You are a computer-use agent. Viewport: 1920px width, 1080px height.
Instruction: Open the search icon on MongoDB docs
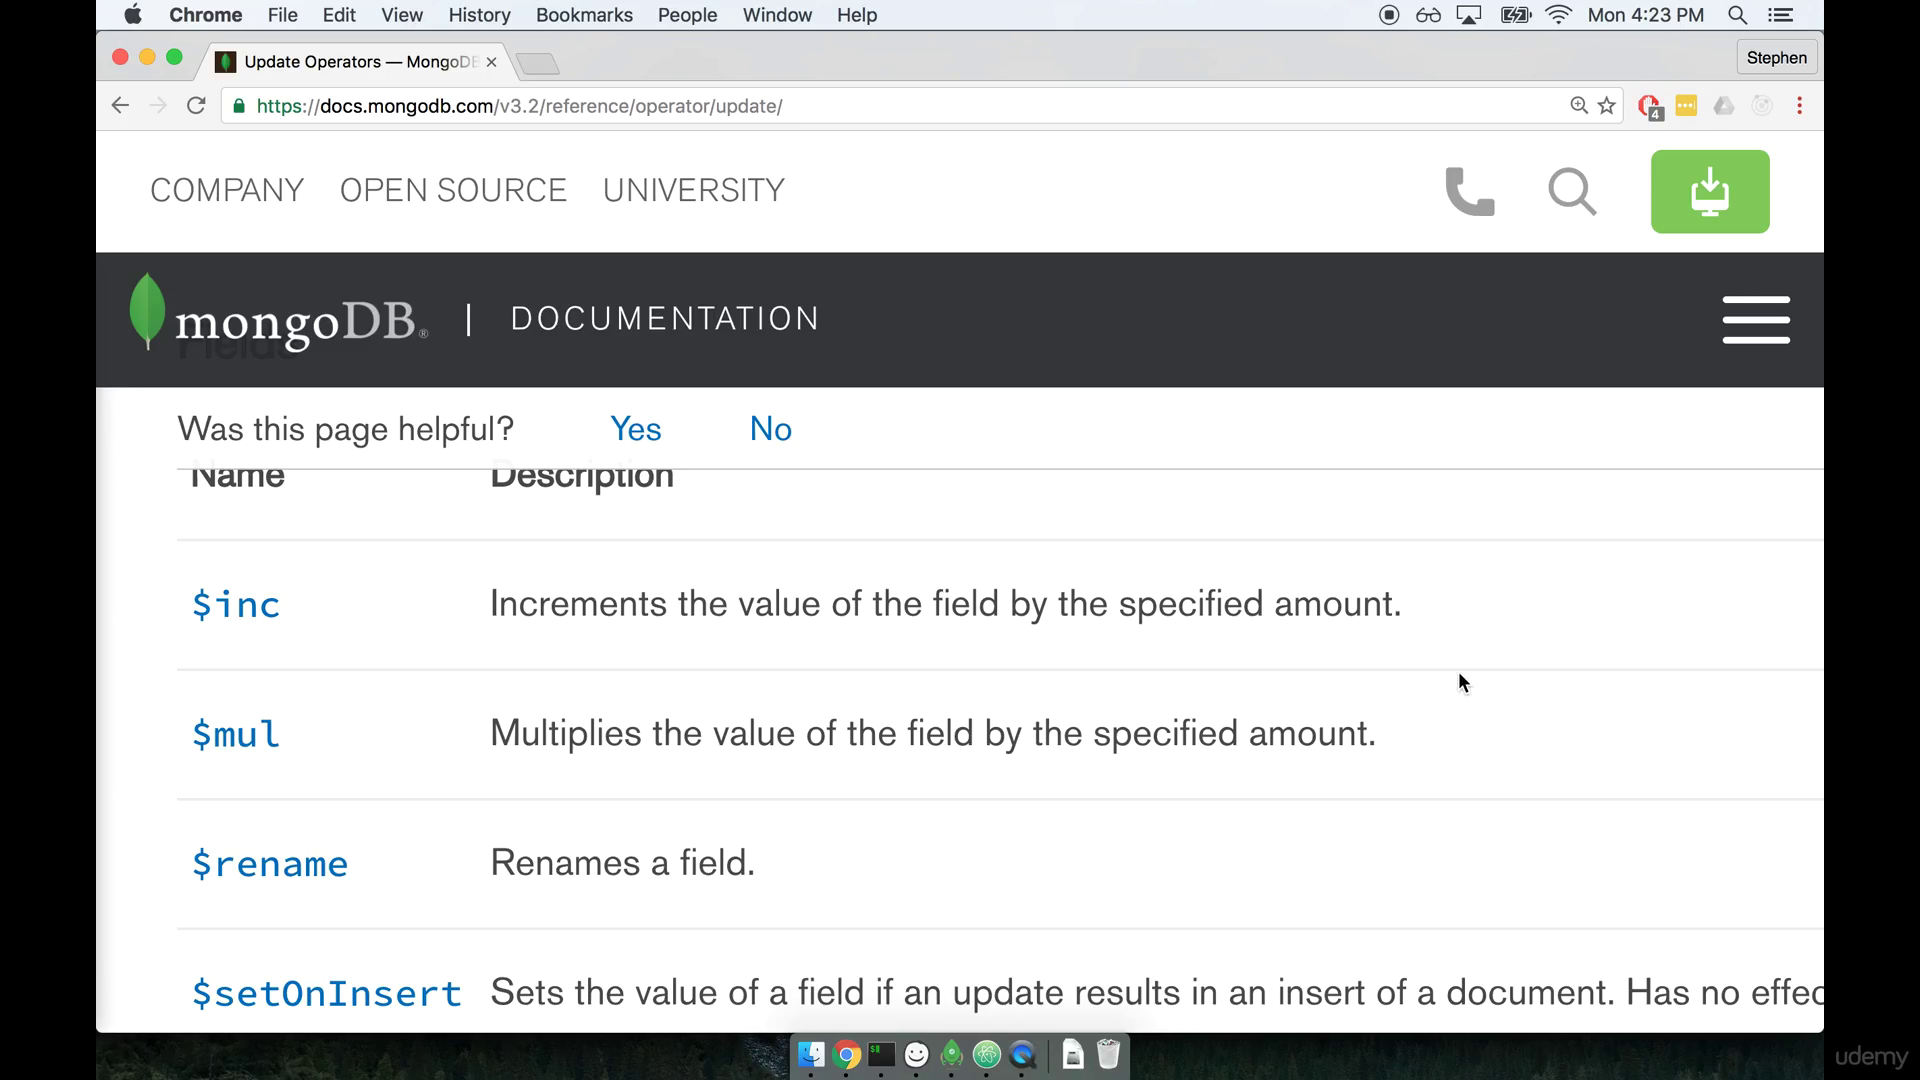(x=1571, y=190)
